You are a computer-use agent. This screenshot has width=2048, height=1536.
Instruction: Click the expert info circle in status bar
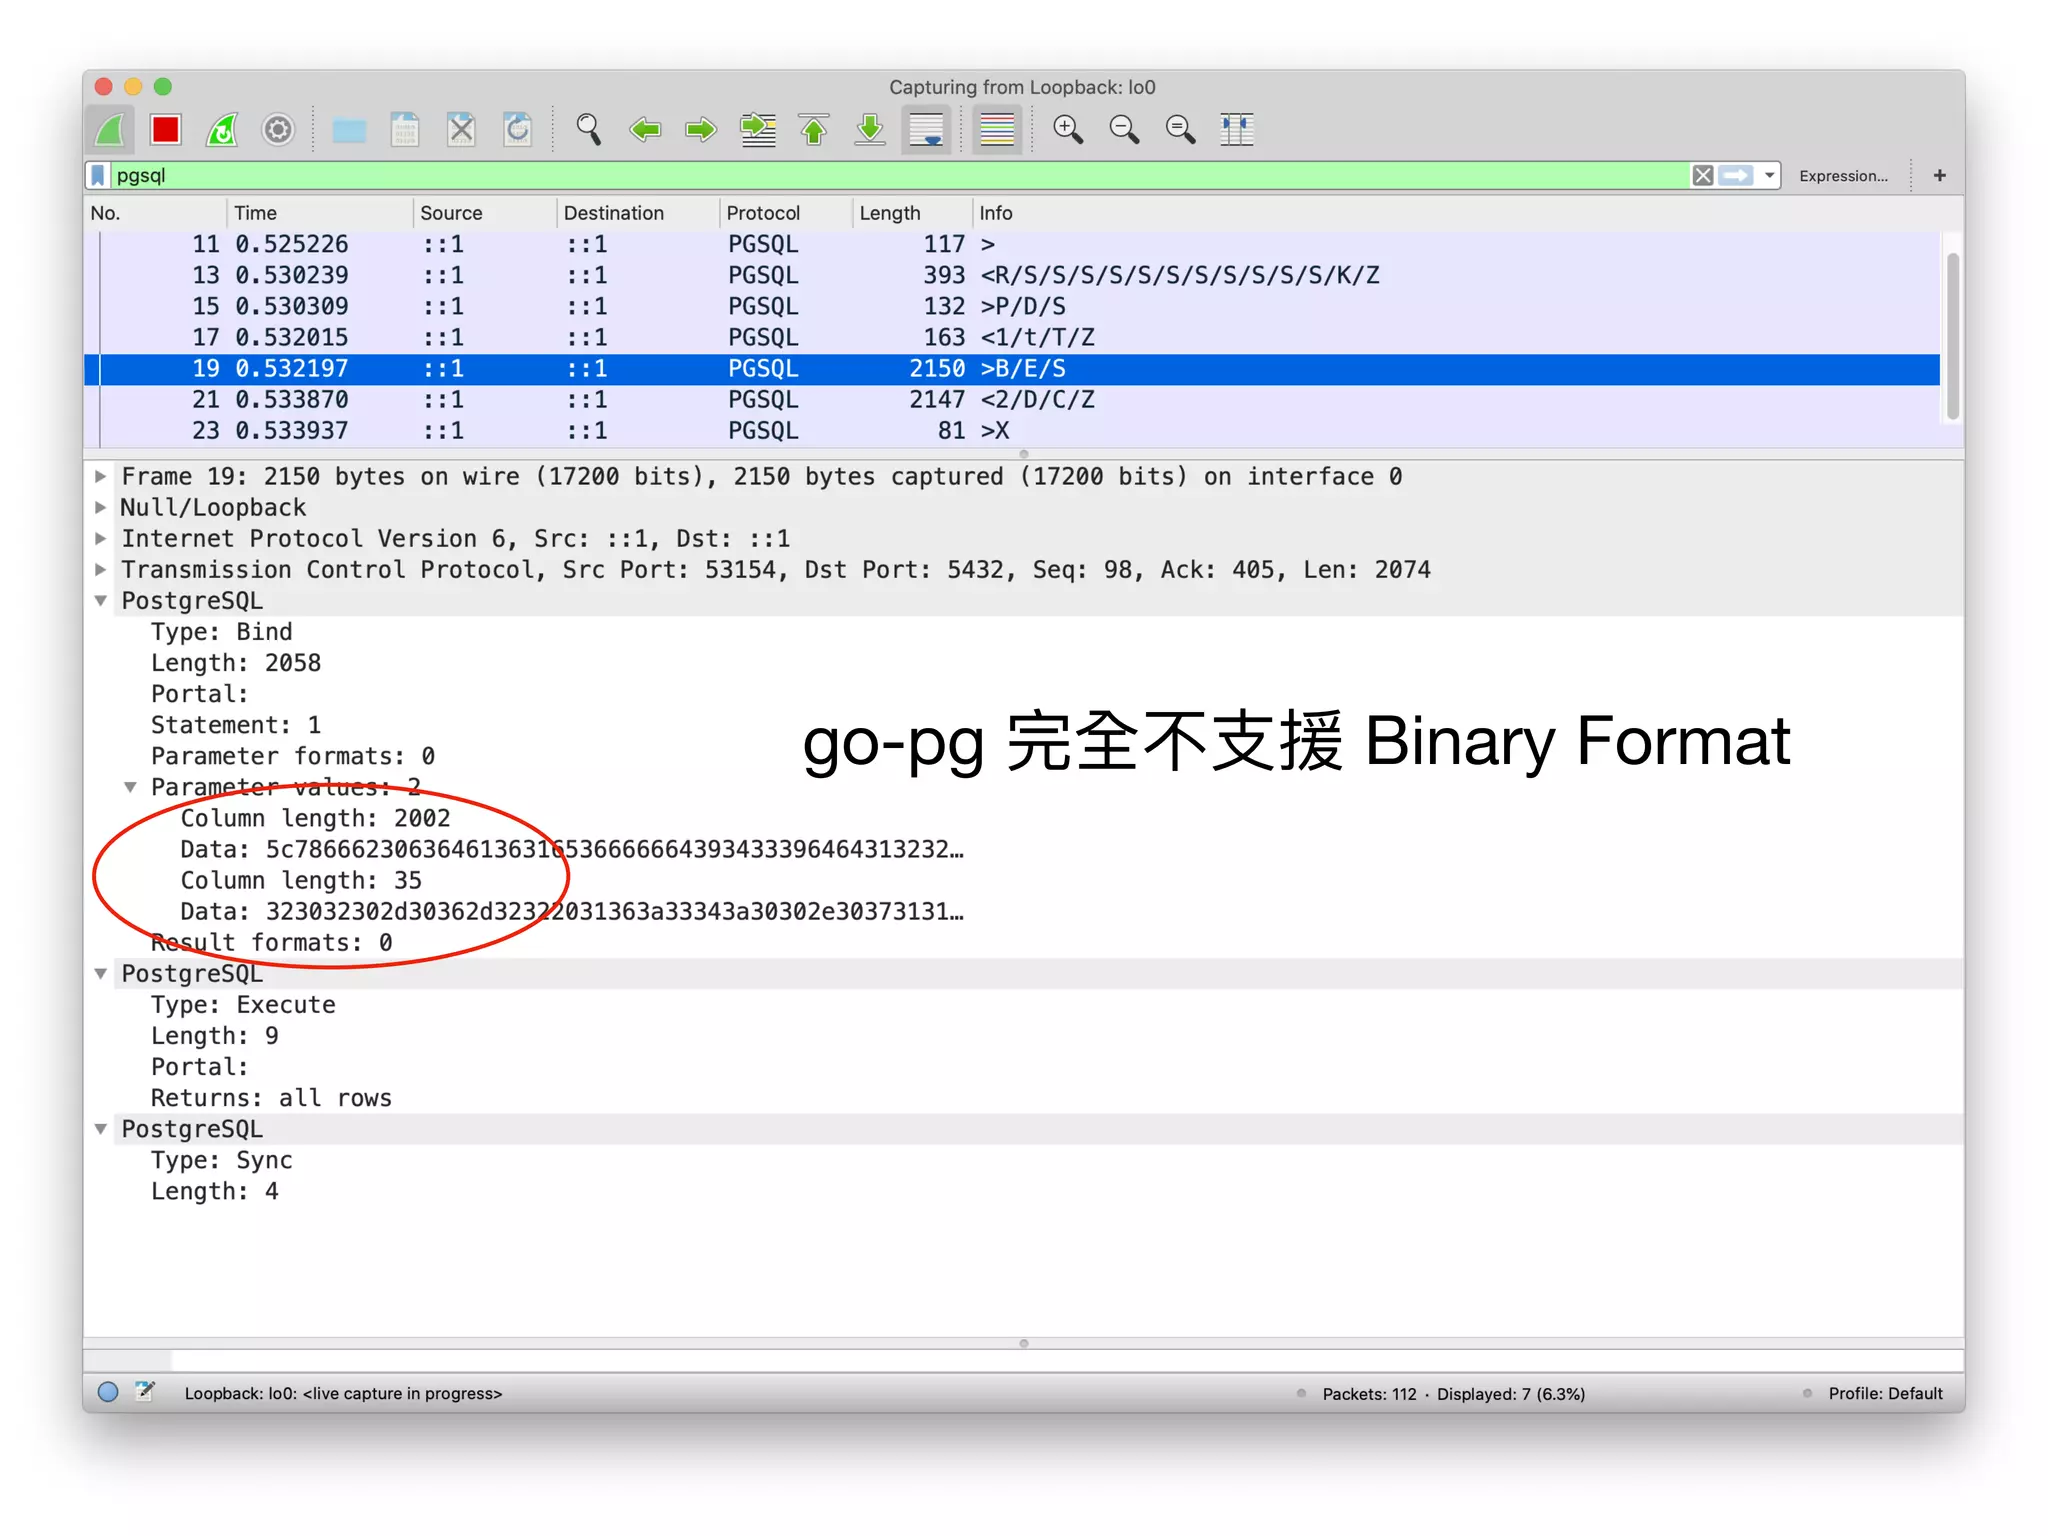coord(108,1393)
